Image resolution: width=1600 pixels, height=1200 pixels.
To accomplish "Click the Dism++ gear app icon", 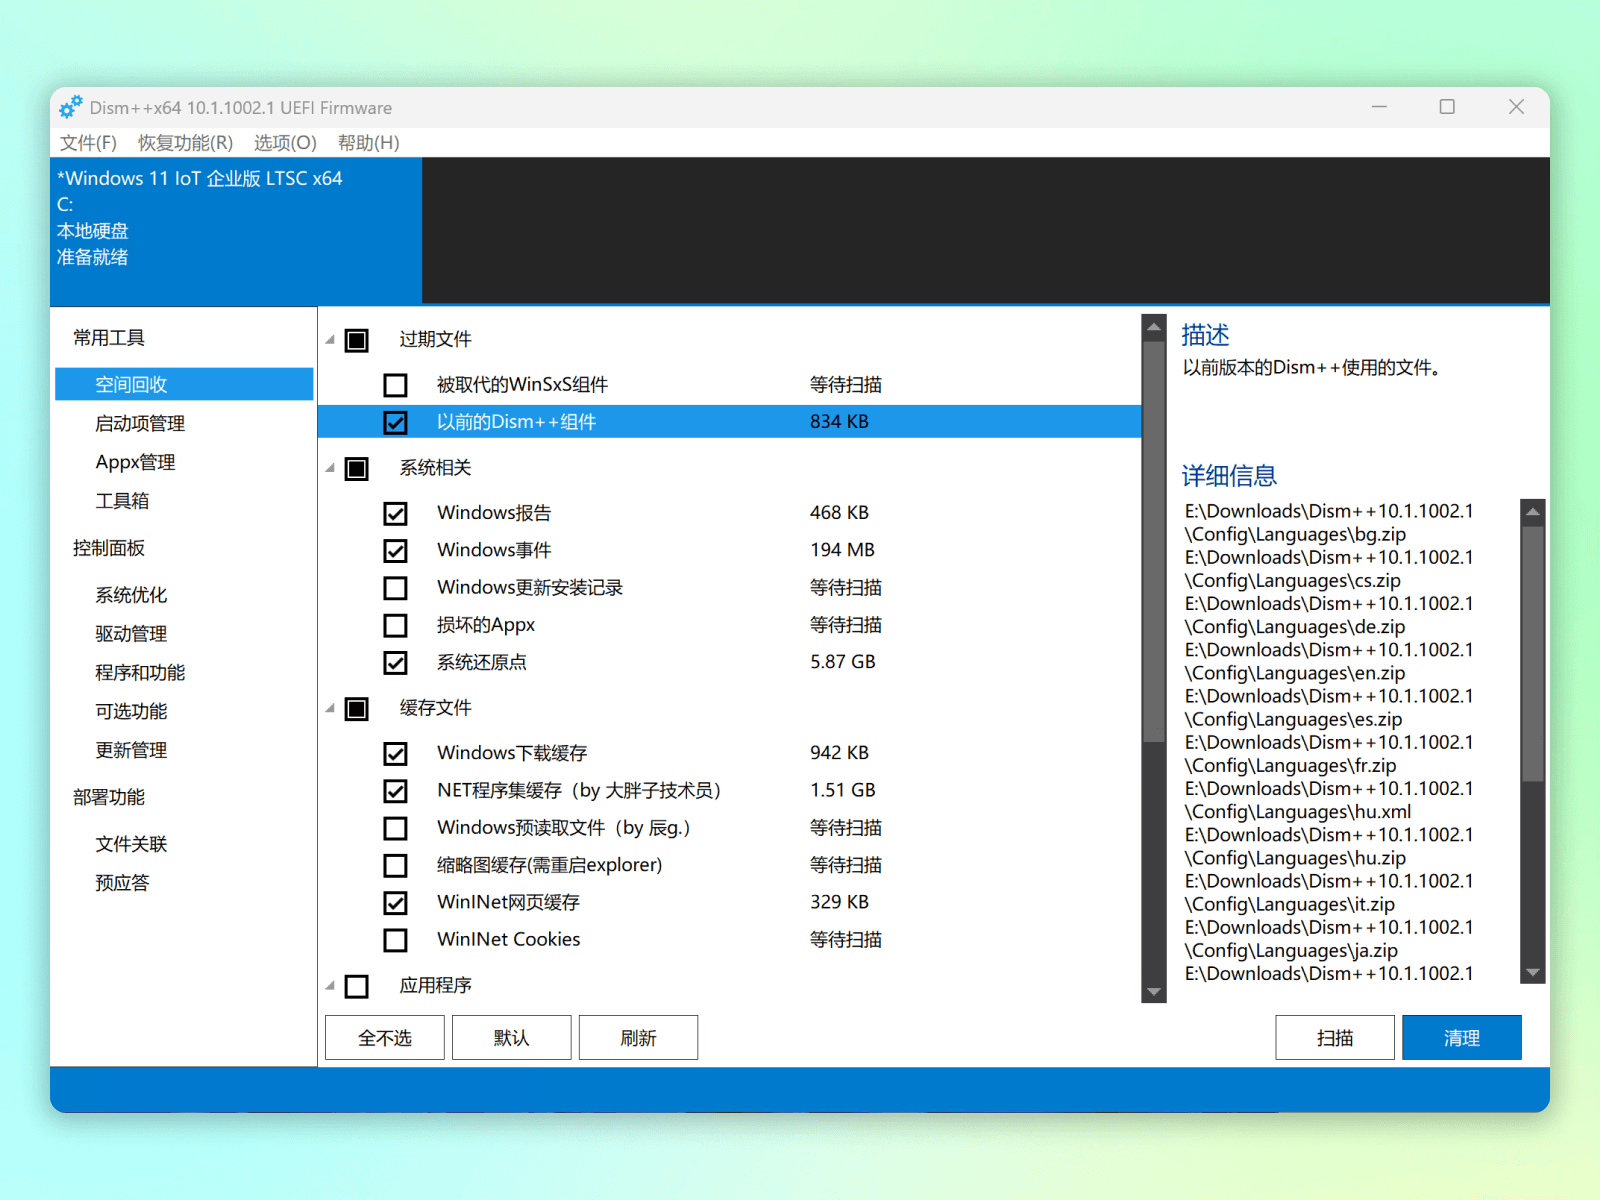I will [x=70, y=107].
